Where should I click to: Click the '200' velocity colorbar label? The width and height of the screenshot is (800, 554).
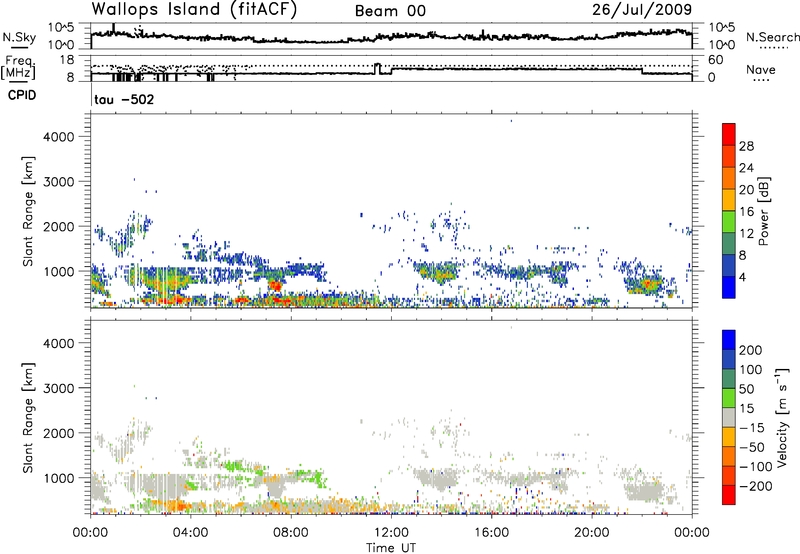(x=751, y=350)
